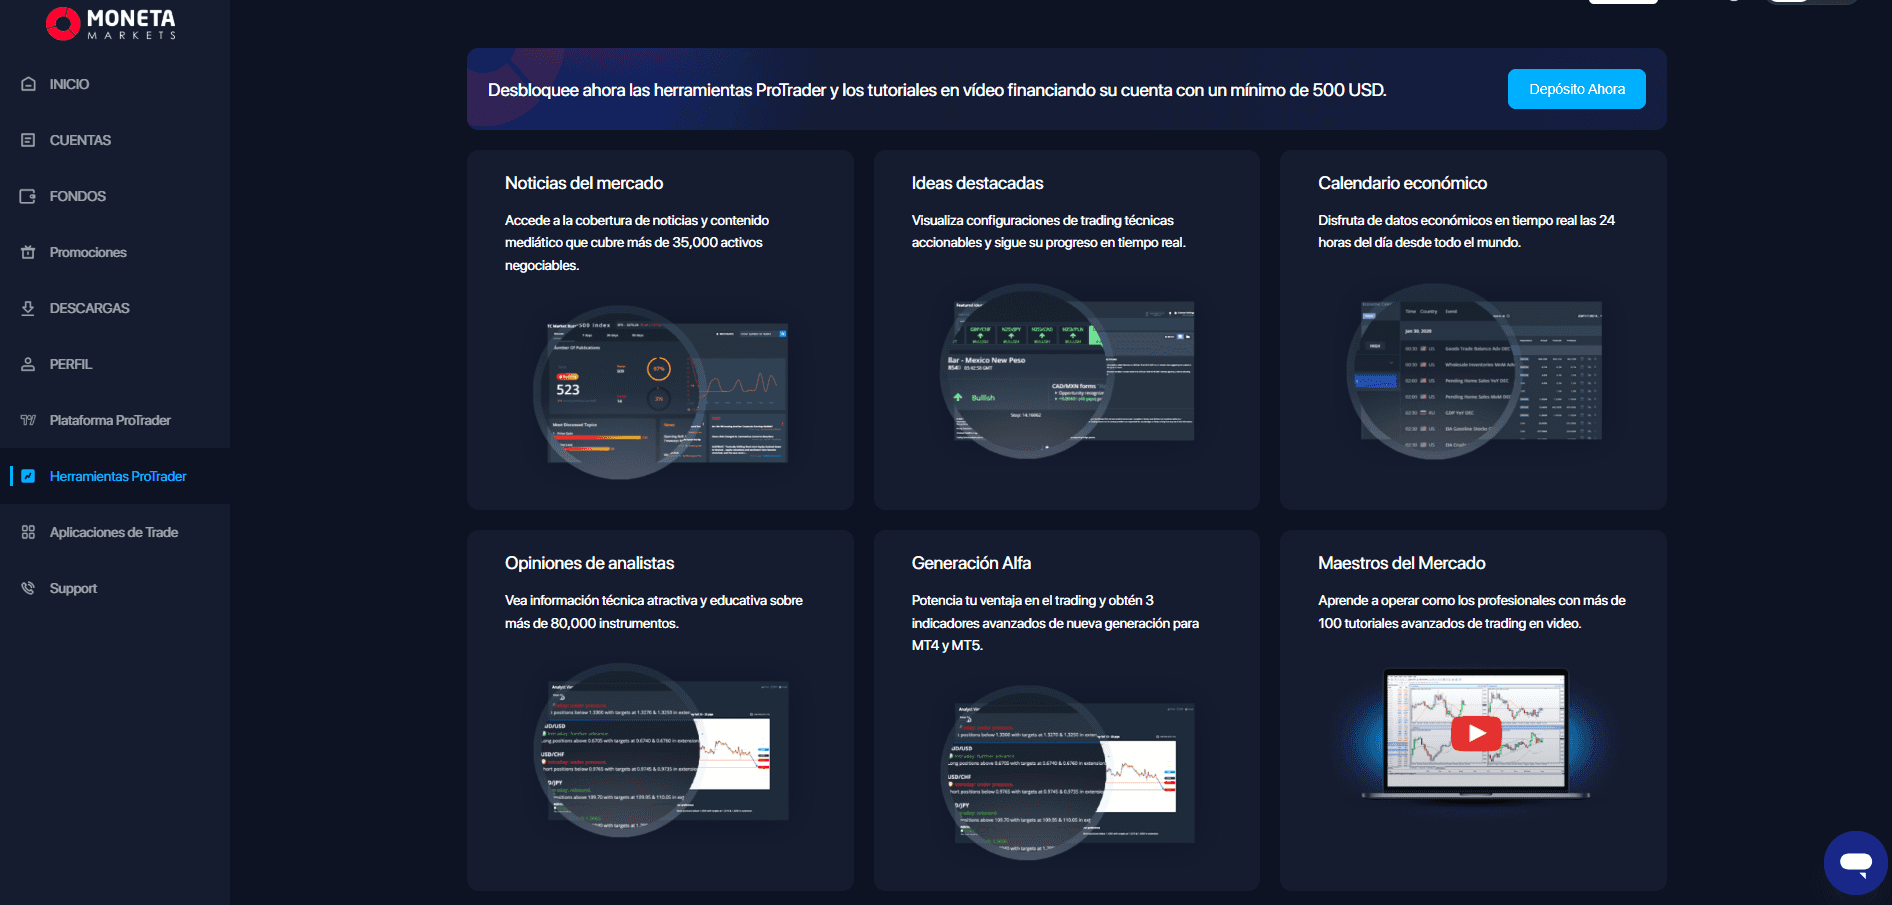Click the 100 tutoriales avanzados description
The image size is (1892, 905).
1472,611
